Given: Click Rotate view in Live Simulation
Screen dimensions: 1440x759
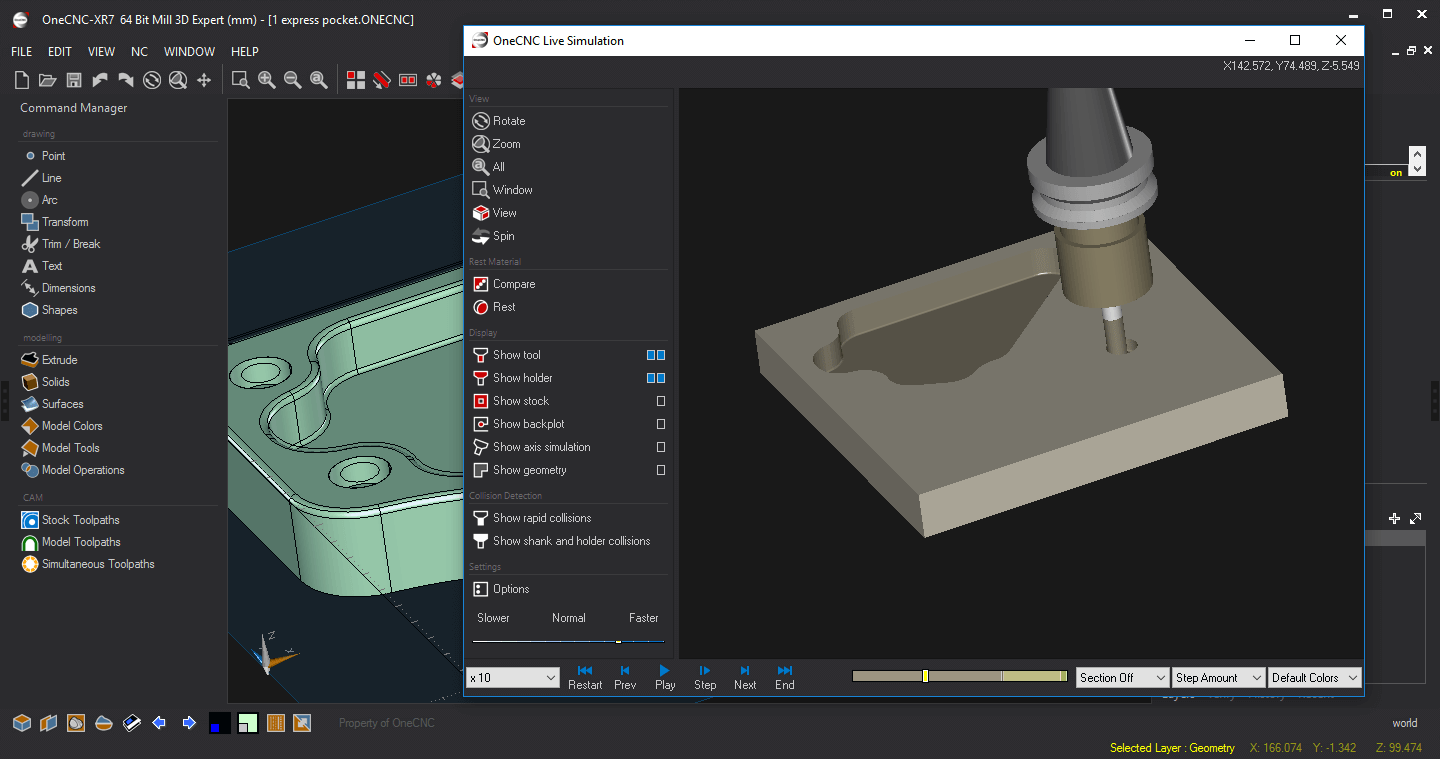Looking at the screenshot, I should [x=499, y=121].
